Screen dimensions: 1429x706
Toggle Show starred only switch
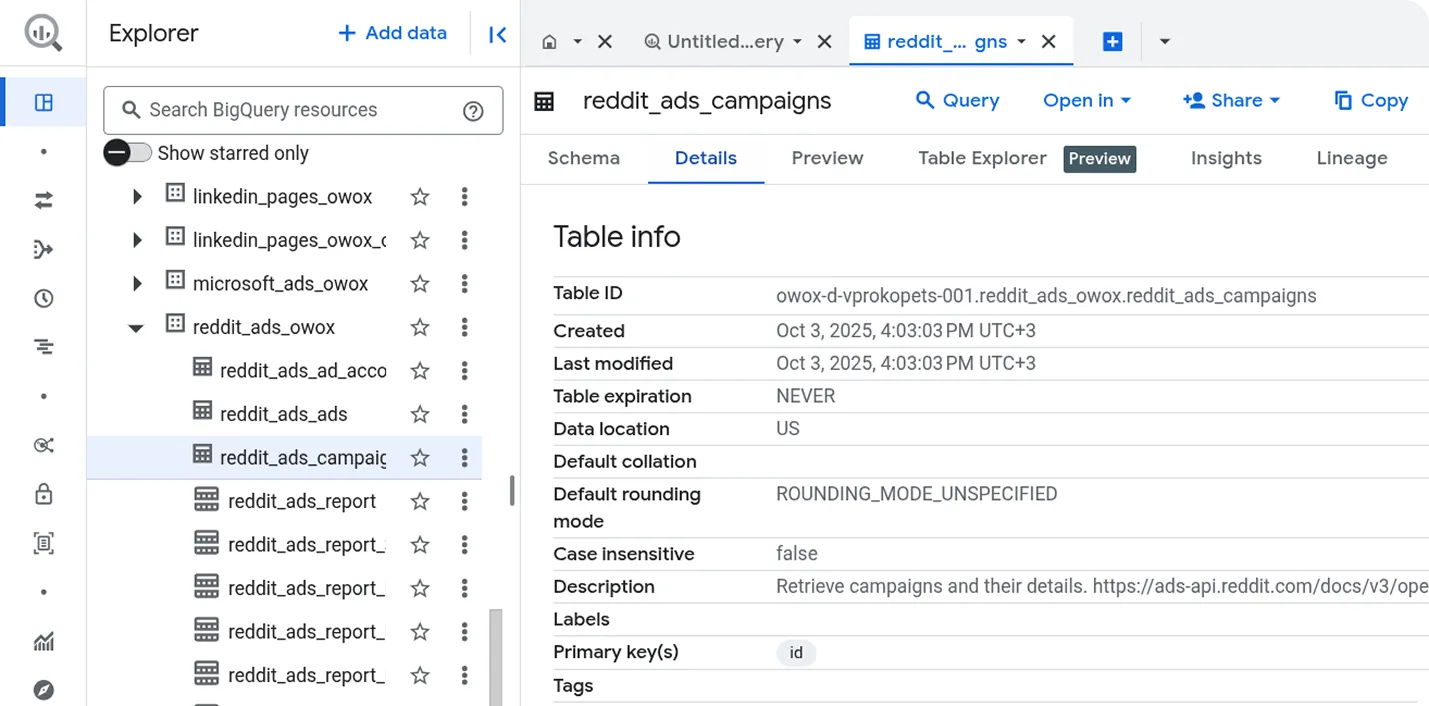tap(128, 153)
